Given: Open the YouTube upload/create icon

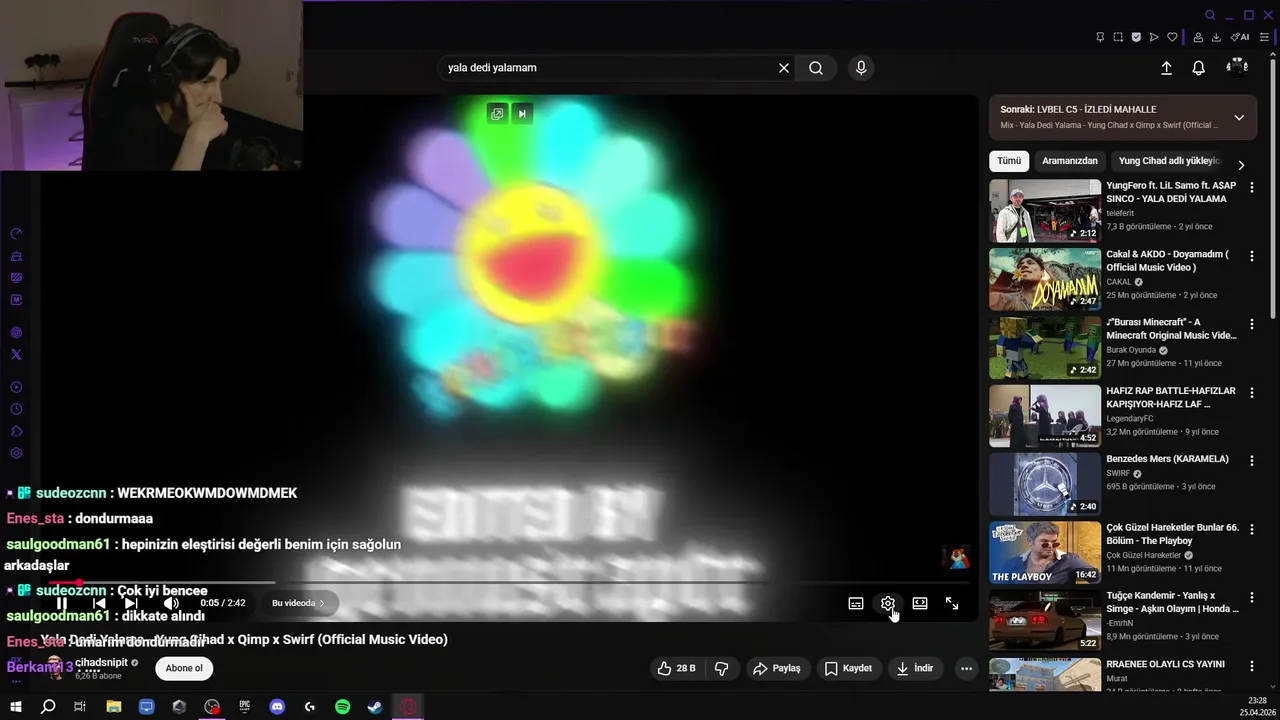Looking at the screenshot, I should [1166, 68].
